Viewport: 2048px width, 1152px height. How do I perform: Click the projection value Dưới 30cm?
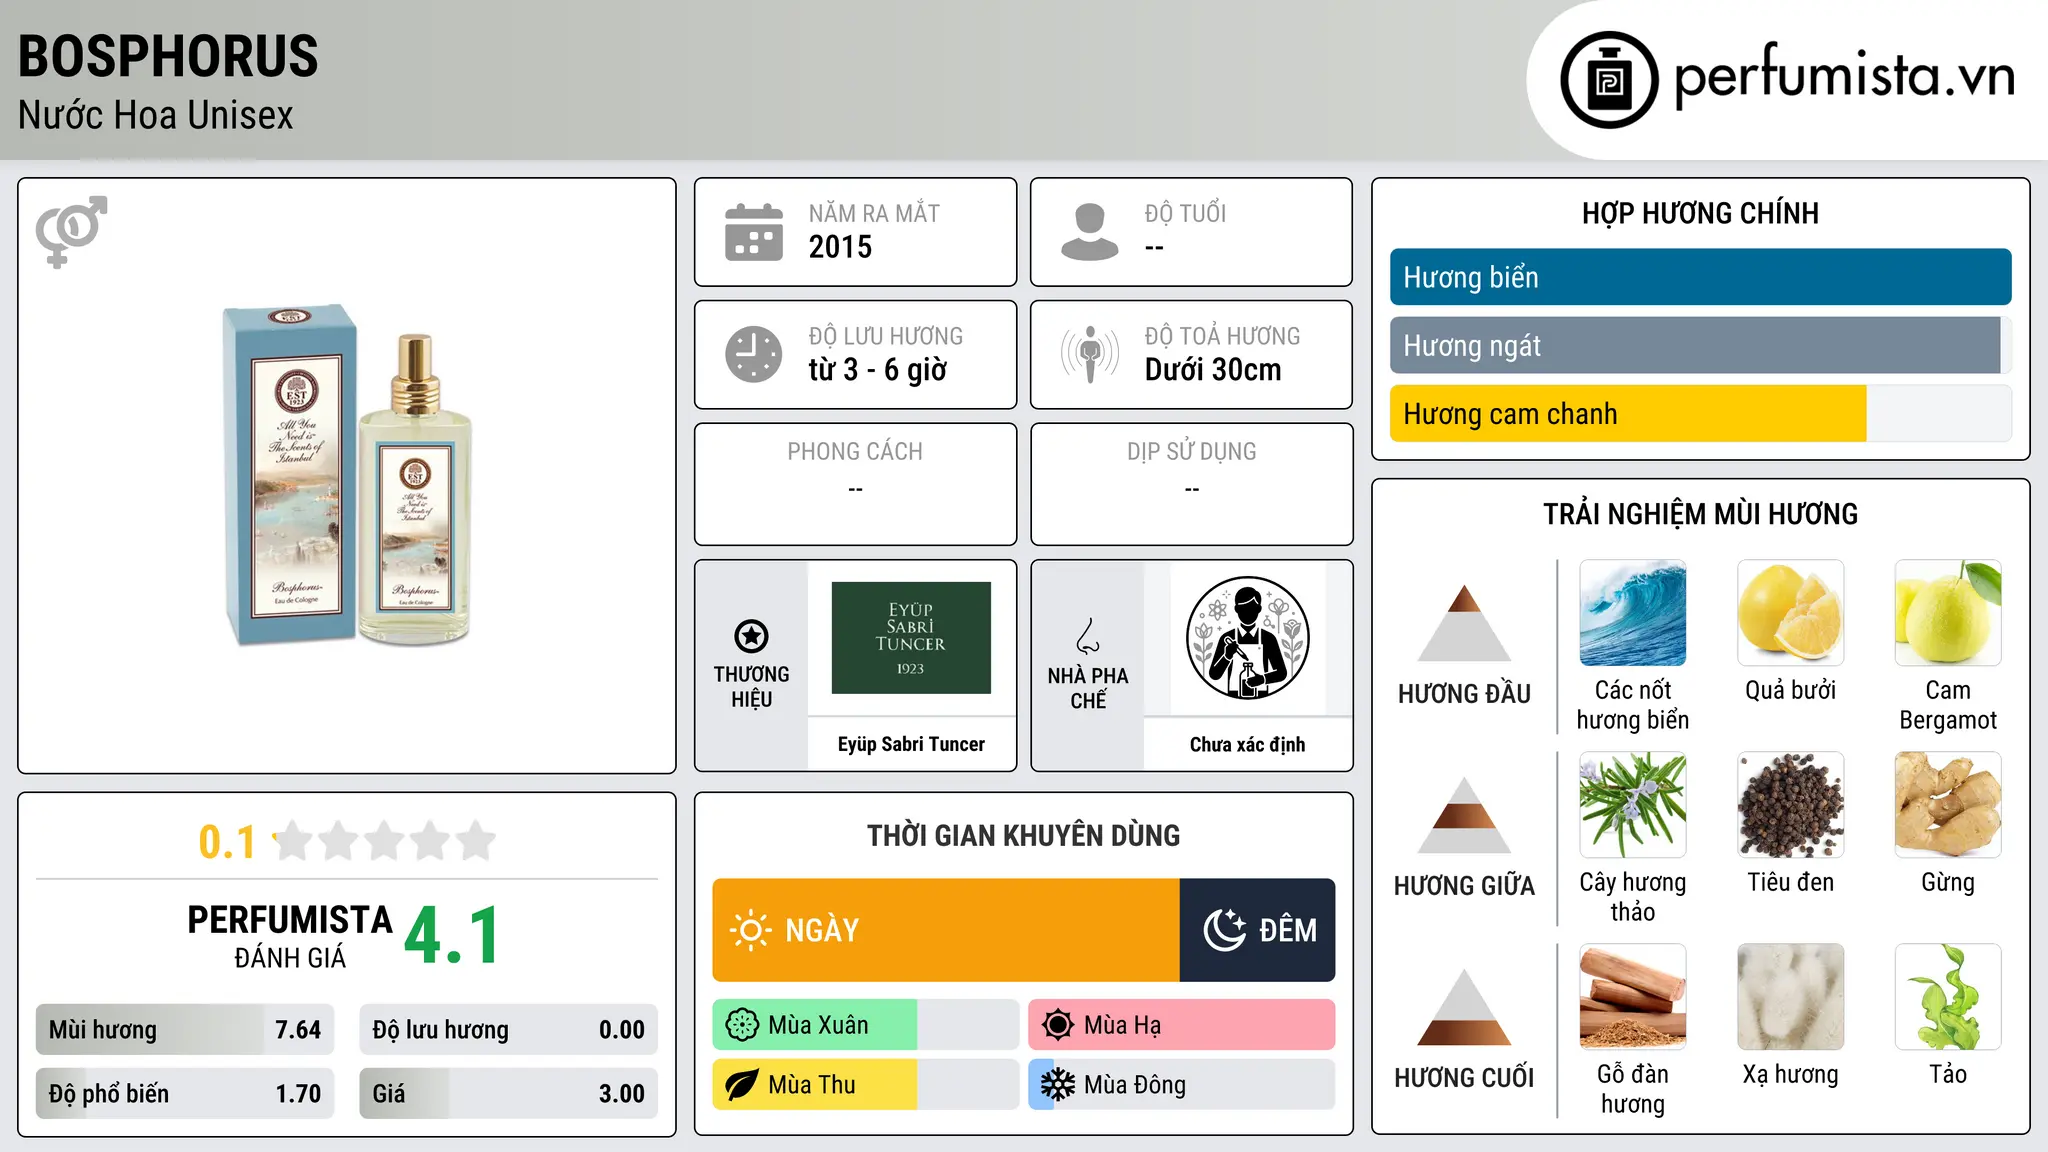point(1212,370)
